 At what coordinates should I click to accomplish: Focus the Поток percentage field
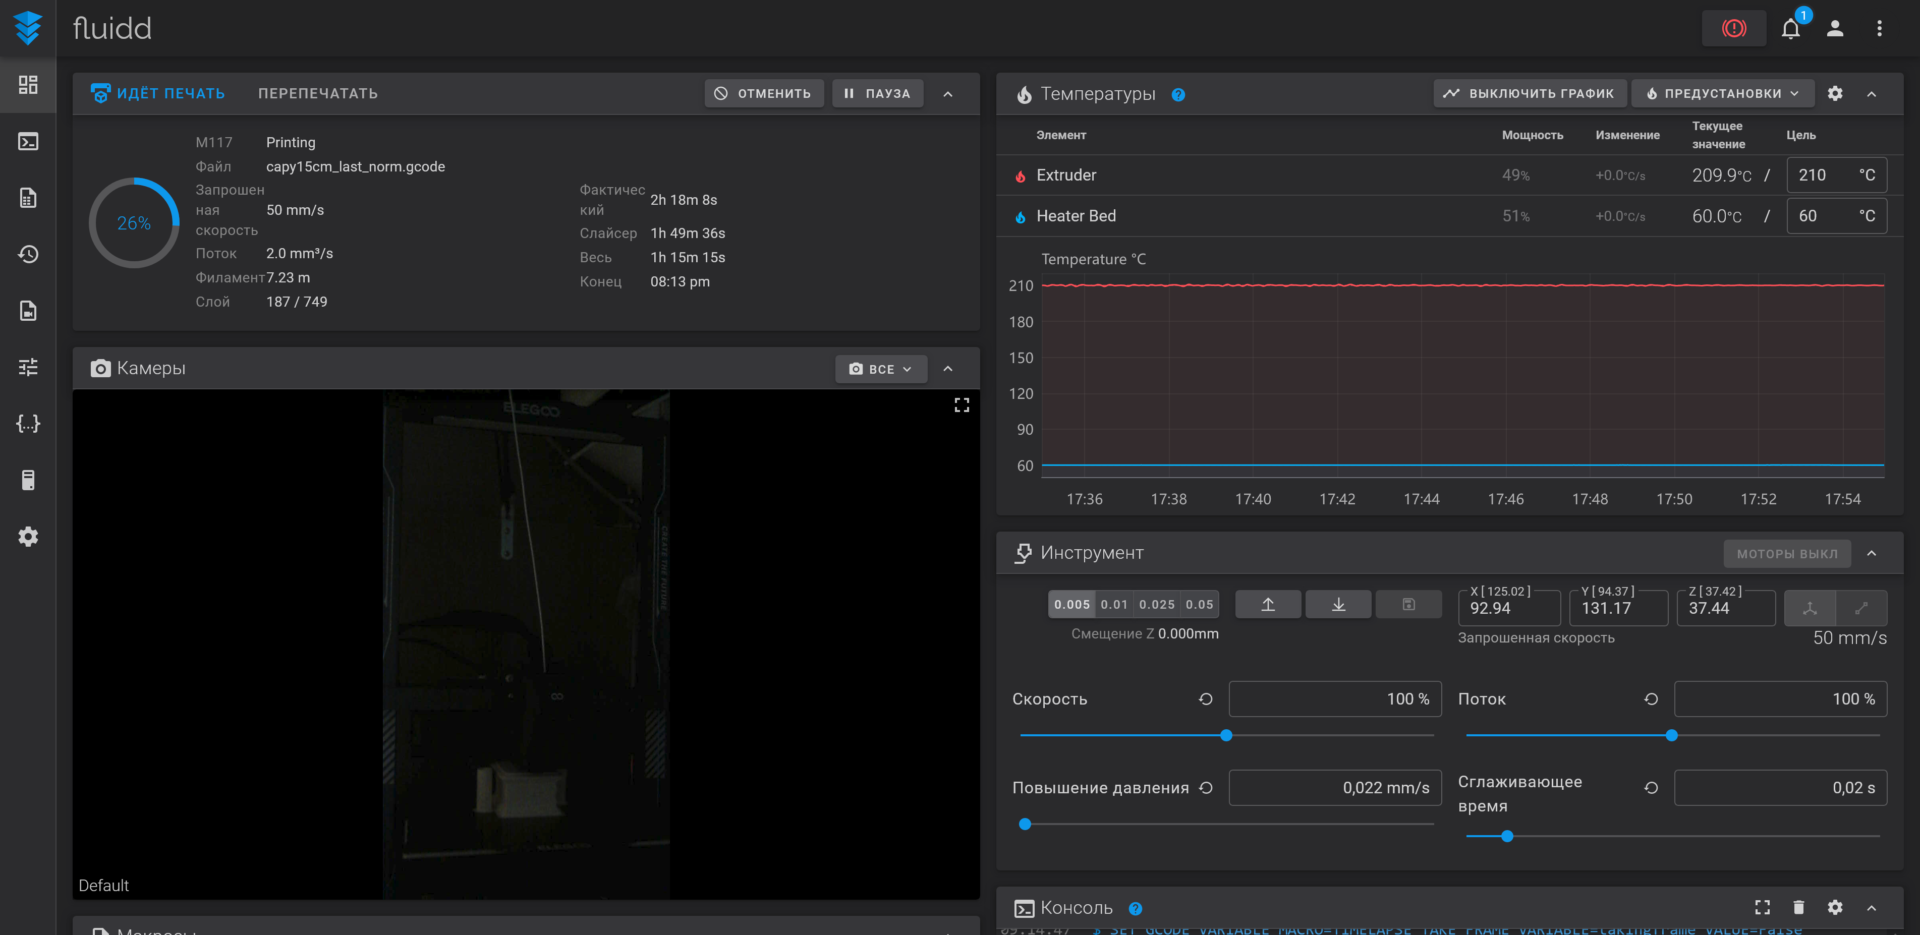[x=1781, y=699]
